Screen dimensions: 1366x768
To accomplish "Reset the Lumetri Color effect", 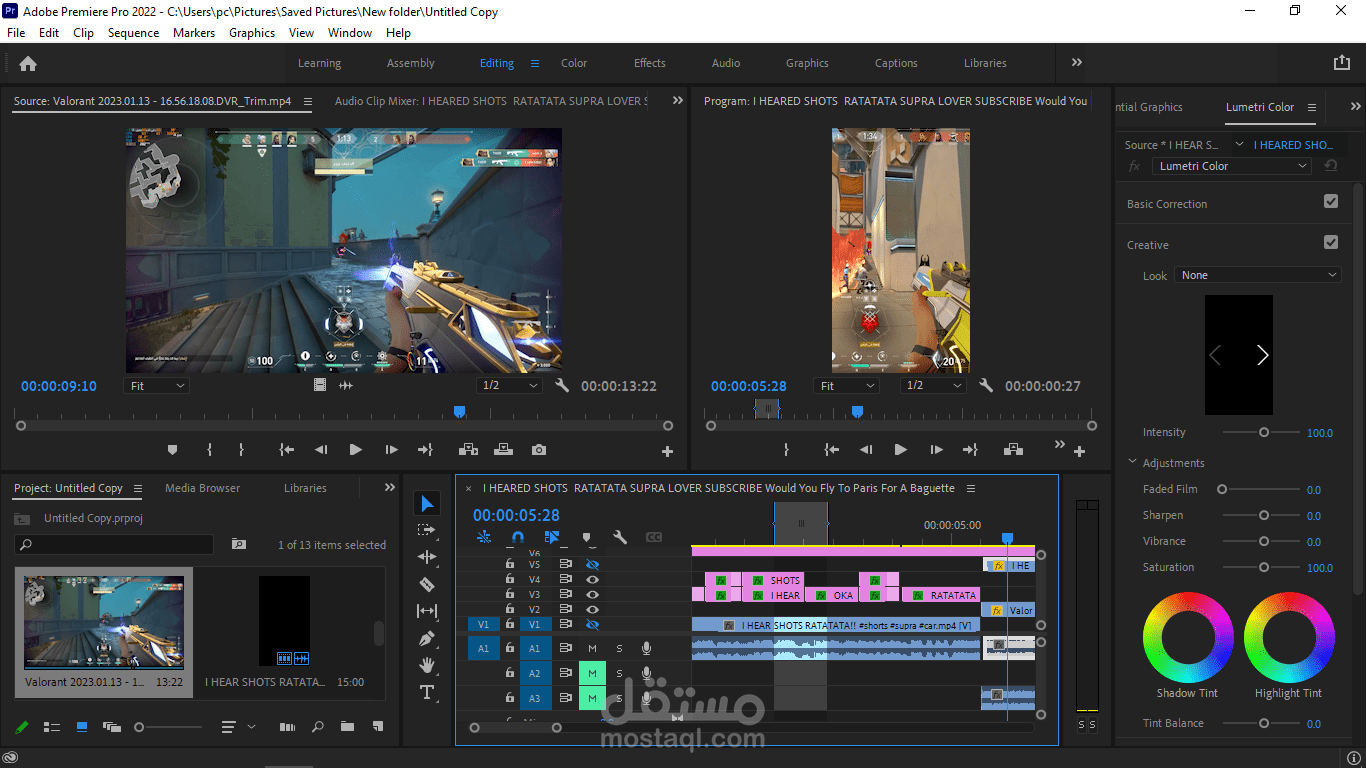I will point(1331,166).
